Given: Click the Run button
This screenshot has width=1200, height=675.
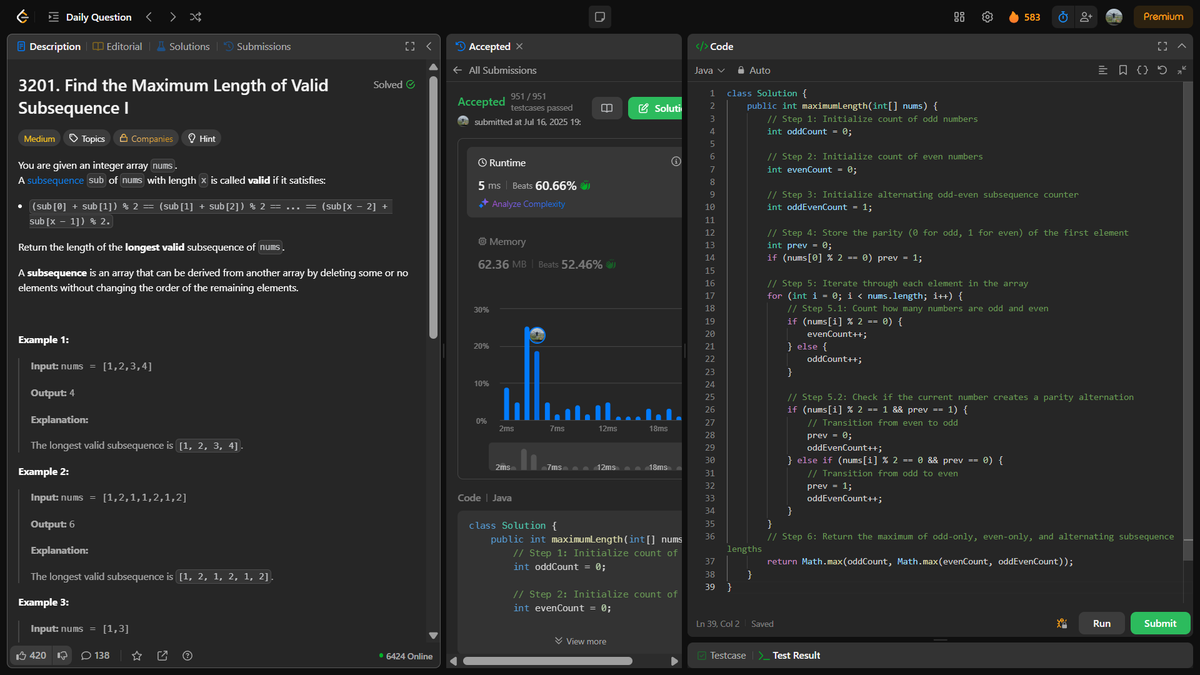Looking at the screenshot, I should [x=1101, y=623].
